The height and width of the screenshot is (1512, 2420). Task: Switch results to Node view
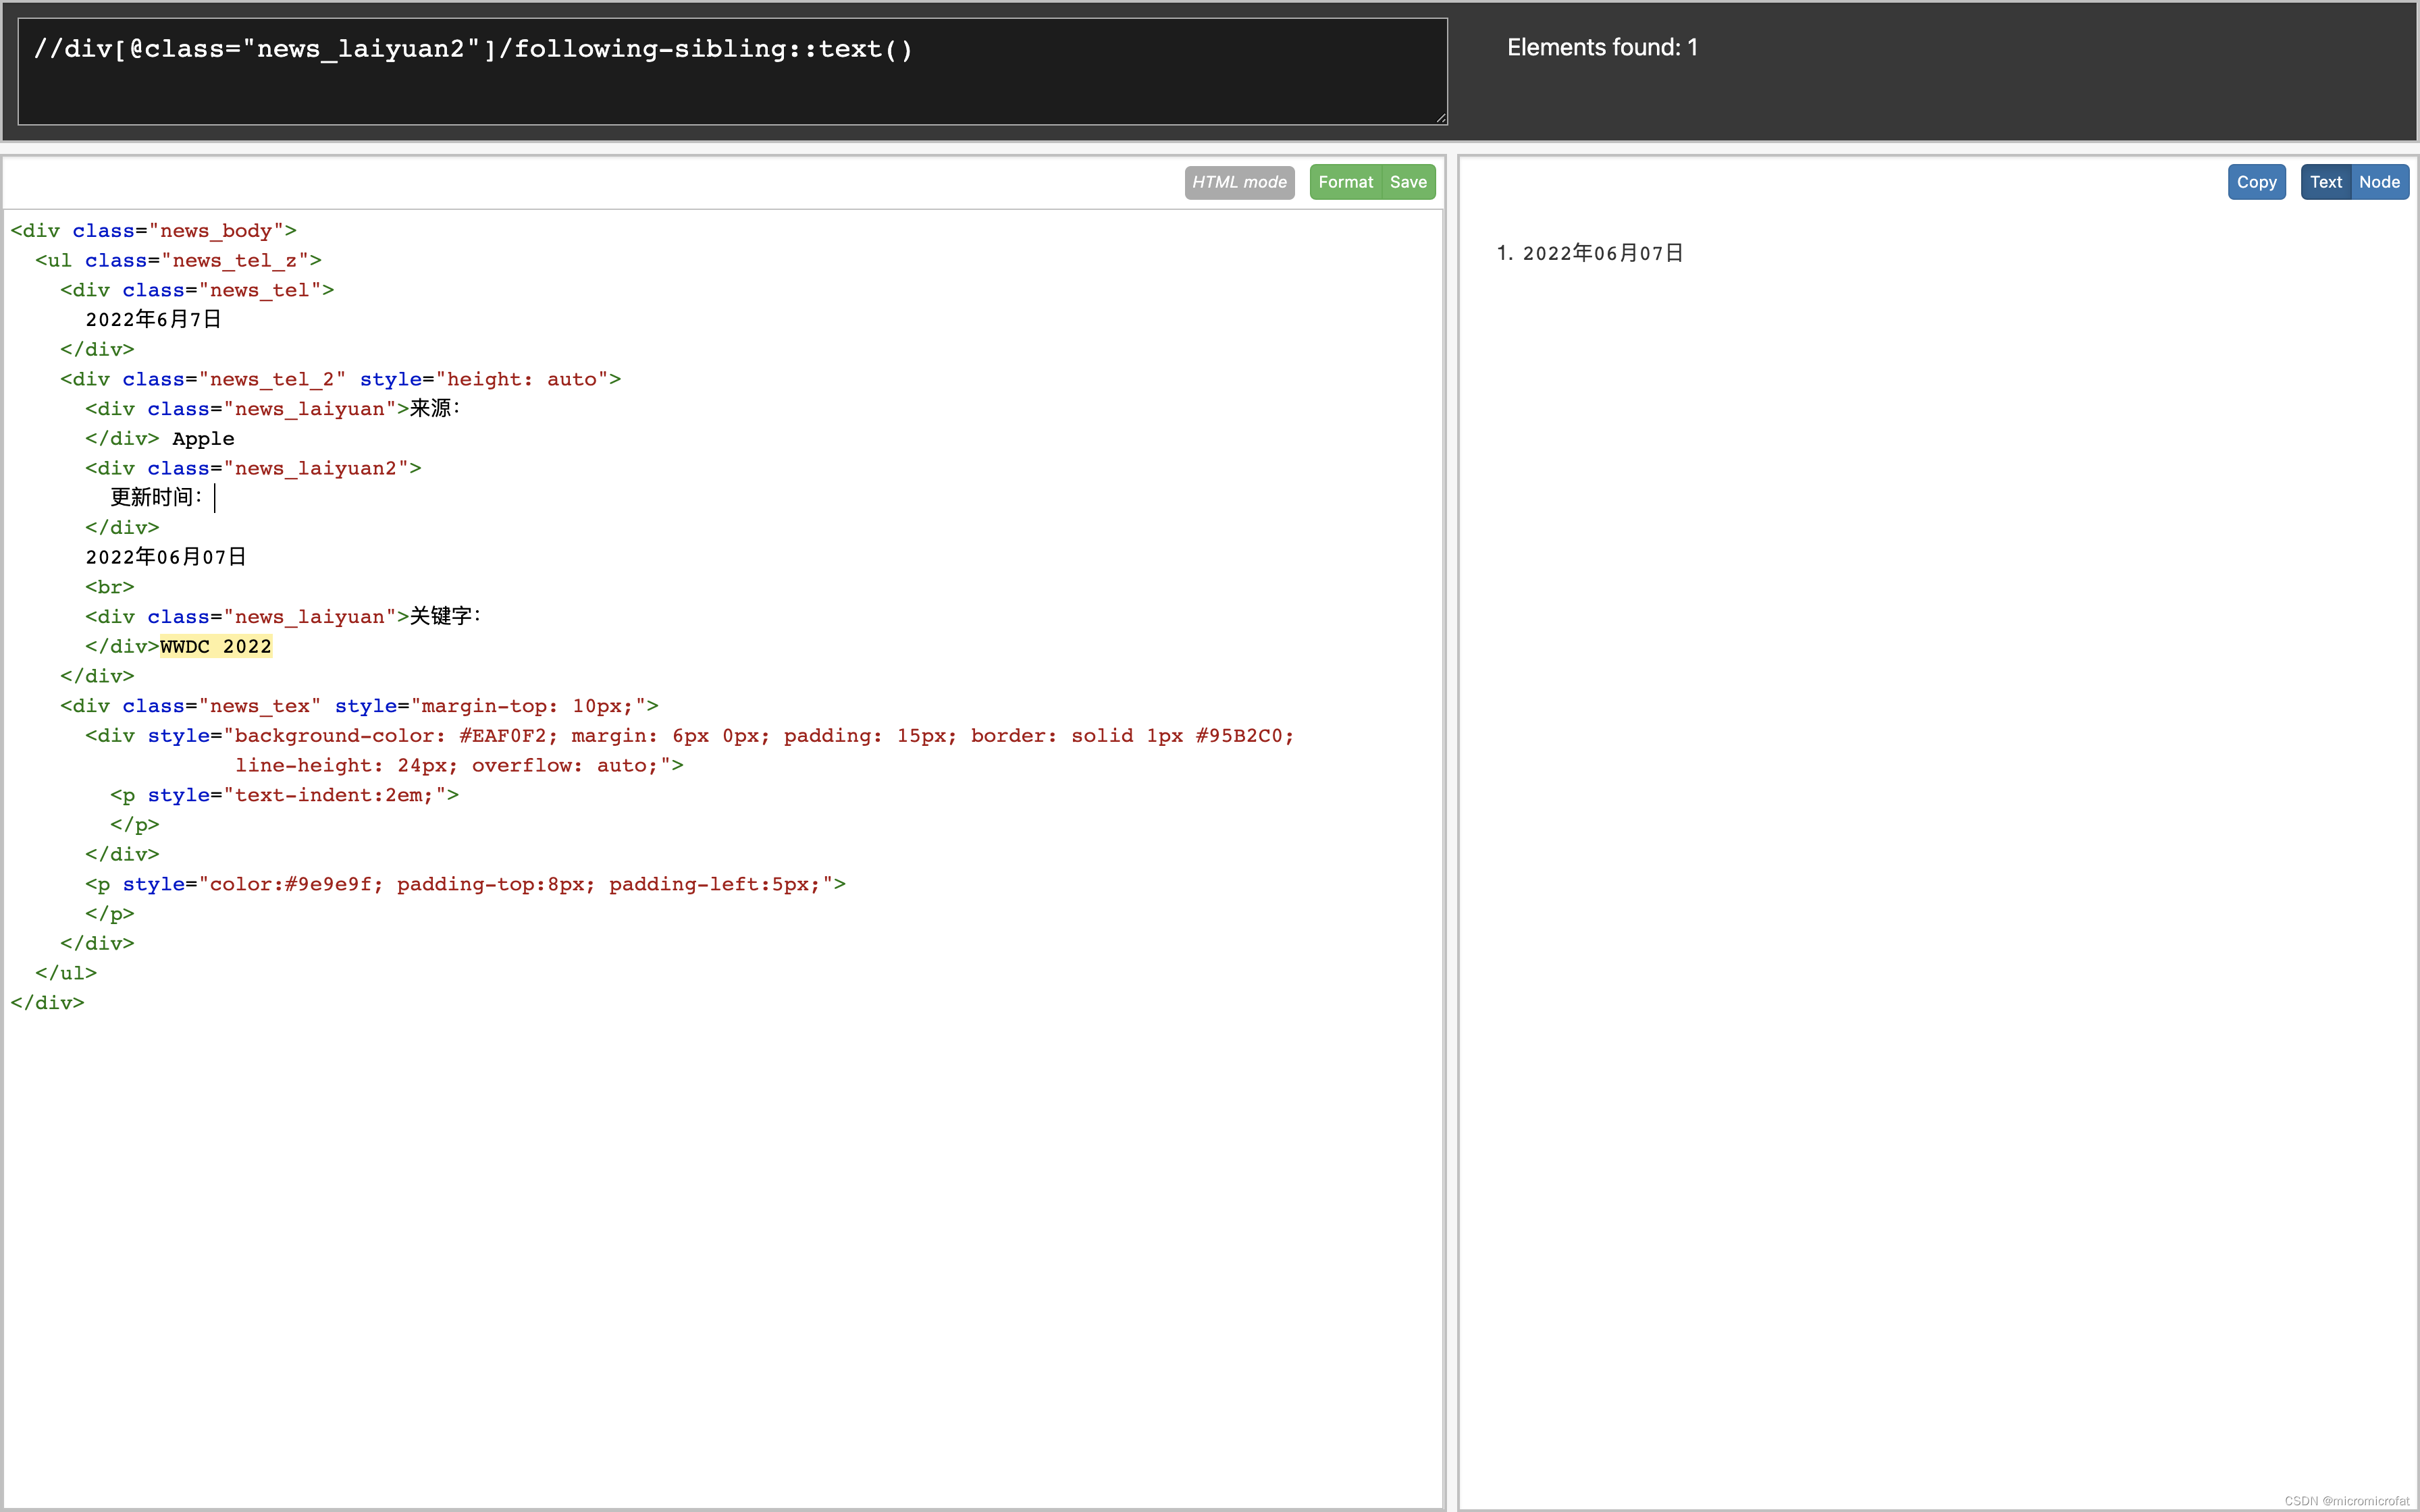2379,182
